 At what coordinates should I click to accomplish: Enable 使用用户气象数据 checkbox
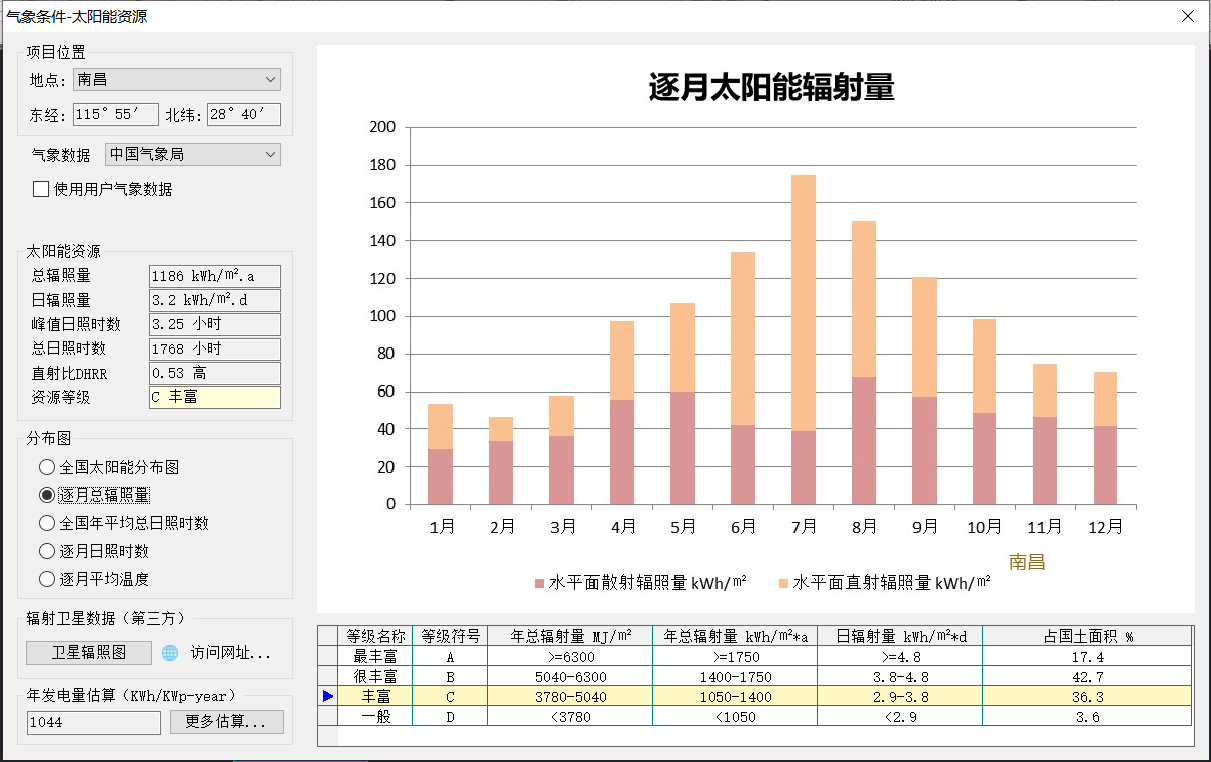41,189
